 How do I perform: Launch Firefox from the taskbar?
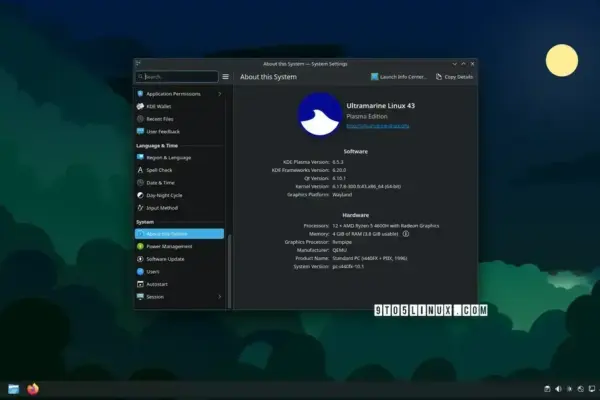click(x=33, y=389)
